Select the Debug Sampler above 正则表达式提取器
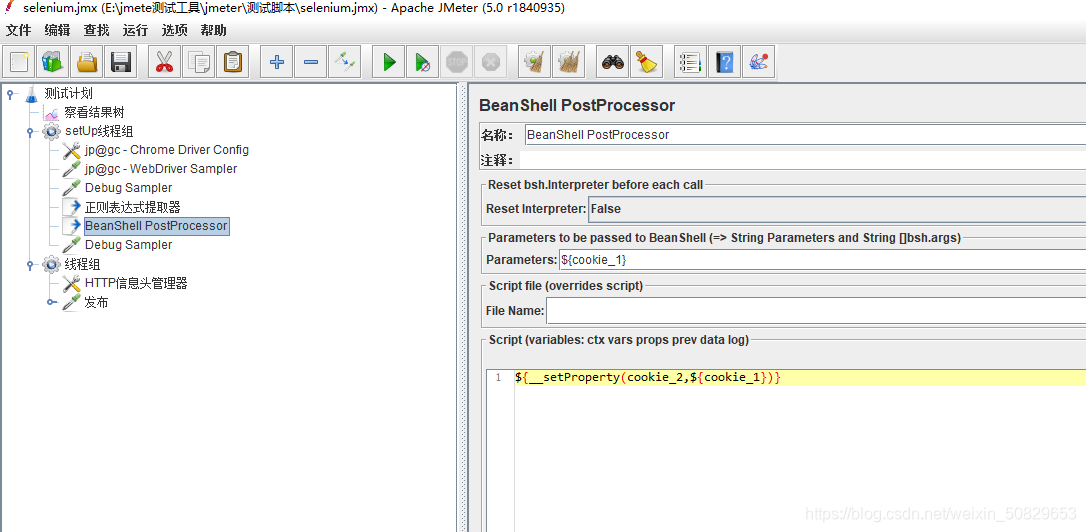 coord(128,188)
